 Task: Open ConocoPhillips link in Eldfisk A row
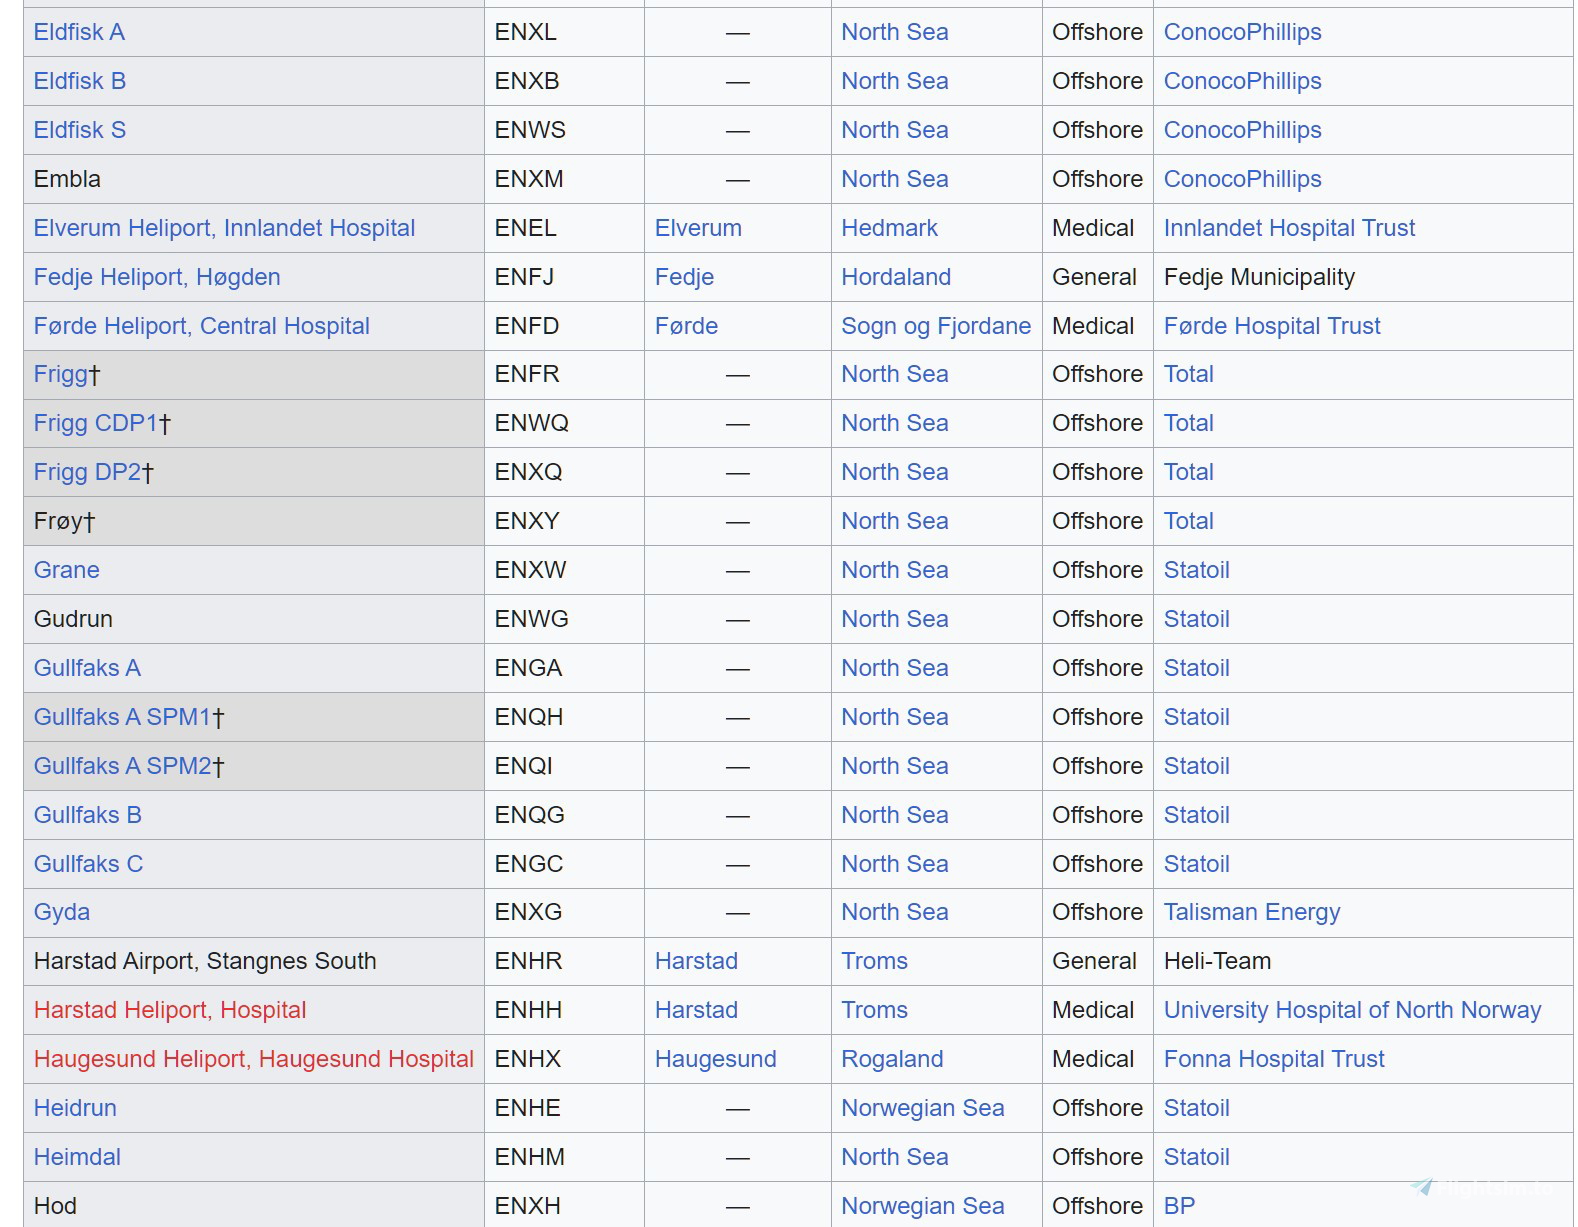click(1242, 32)
